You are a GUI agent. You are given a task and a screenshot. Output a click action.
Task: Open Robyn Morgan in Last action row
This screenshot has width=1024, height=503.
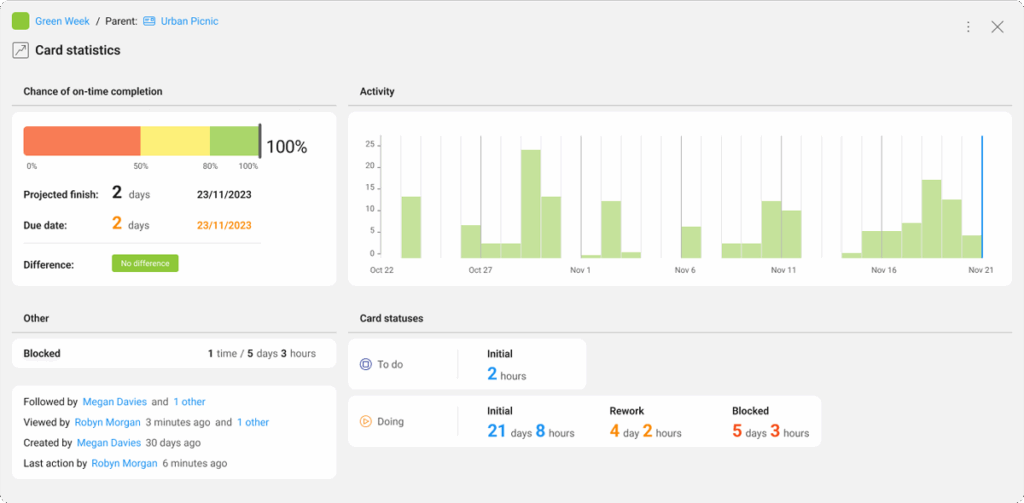[x=125, y=464]
